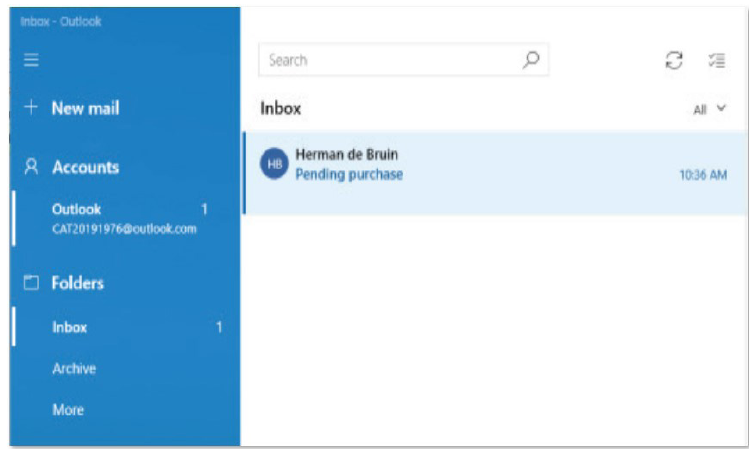Click the HB sender avatar

[274, 164]
